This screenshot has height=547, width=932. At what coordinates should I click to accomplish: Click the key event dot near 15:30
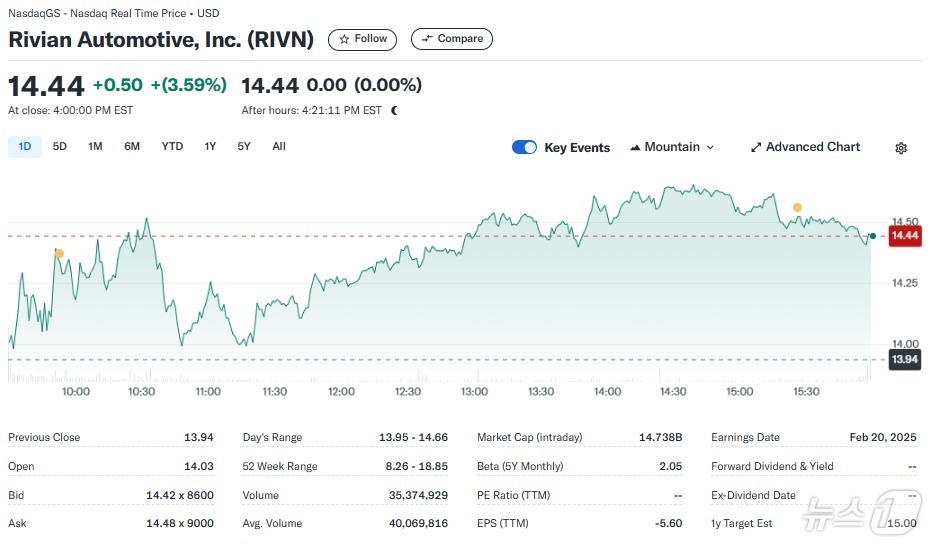point(797,208)
